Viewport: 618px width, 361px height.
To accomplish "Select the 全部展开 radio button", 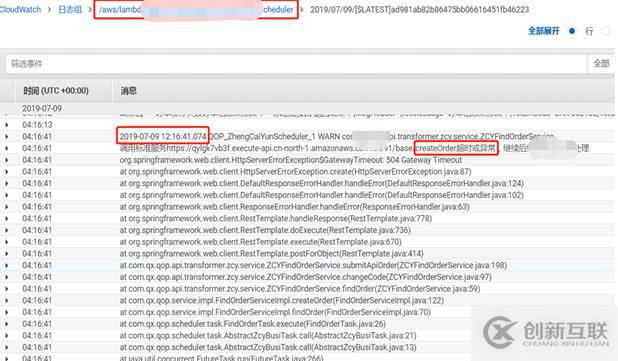I will (x=572, y=31).
